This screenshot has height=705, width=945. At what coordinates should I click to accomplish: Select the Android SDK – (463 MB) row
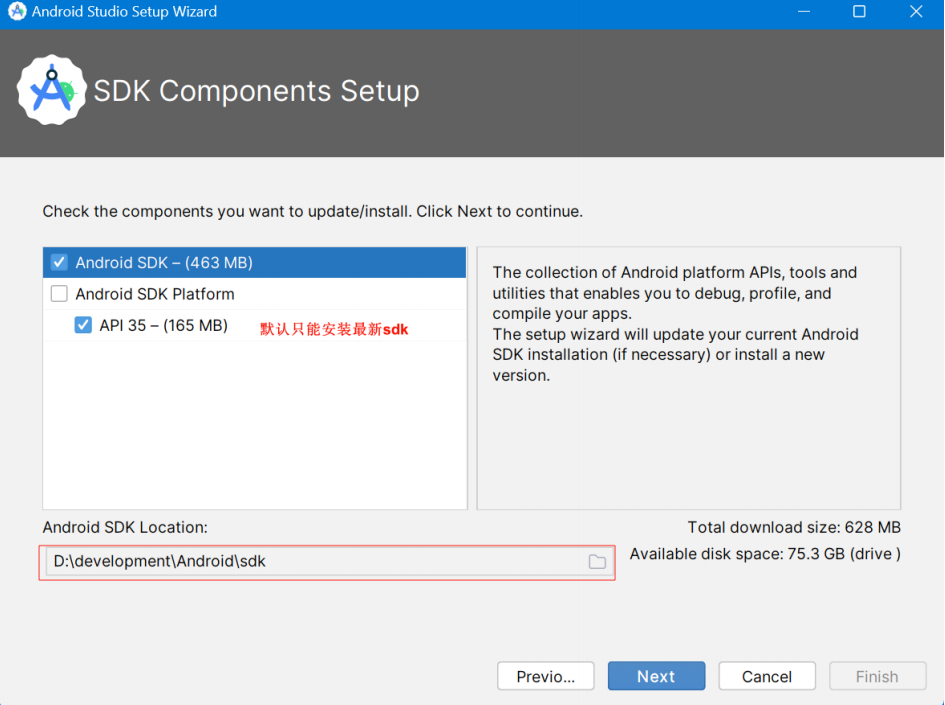click(254, 263)
